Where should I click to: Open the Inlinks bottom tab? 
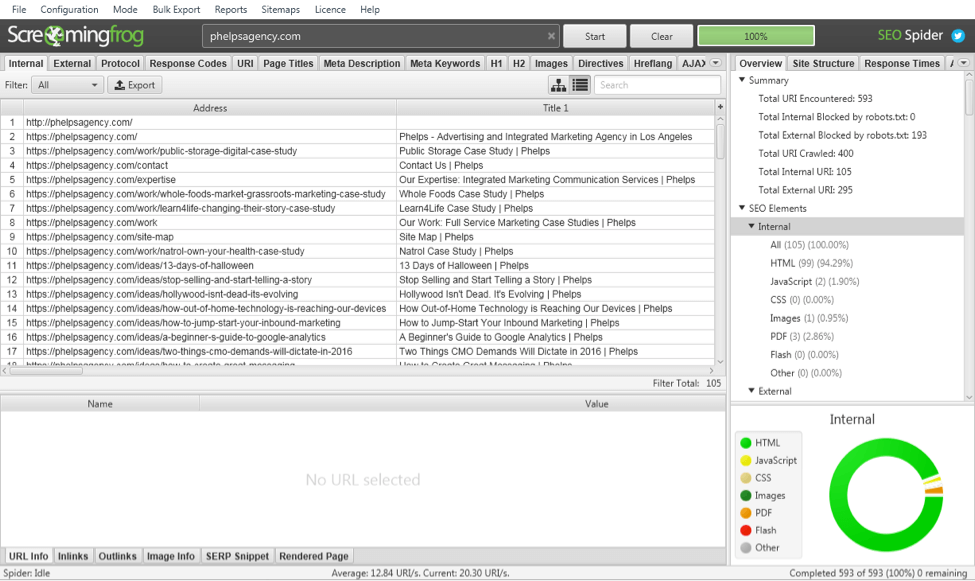(x=73, y=556)
